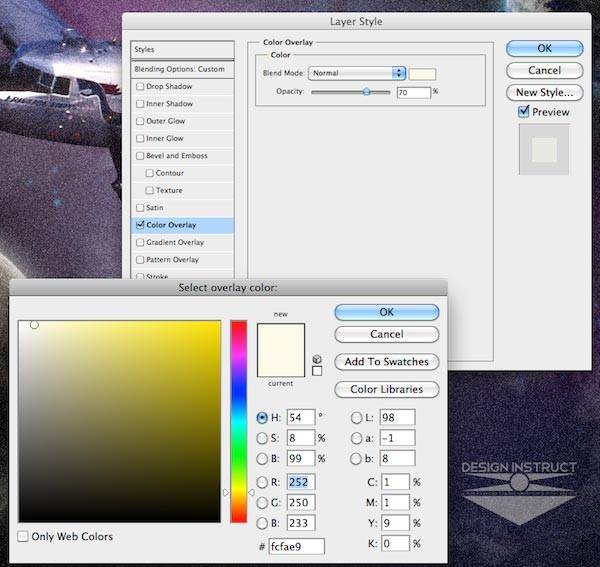Viewport: 600px width, 567px height.
Task: Click OK in the color picker dialog
Action: pyautogui.click(x=386, y=313)
